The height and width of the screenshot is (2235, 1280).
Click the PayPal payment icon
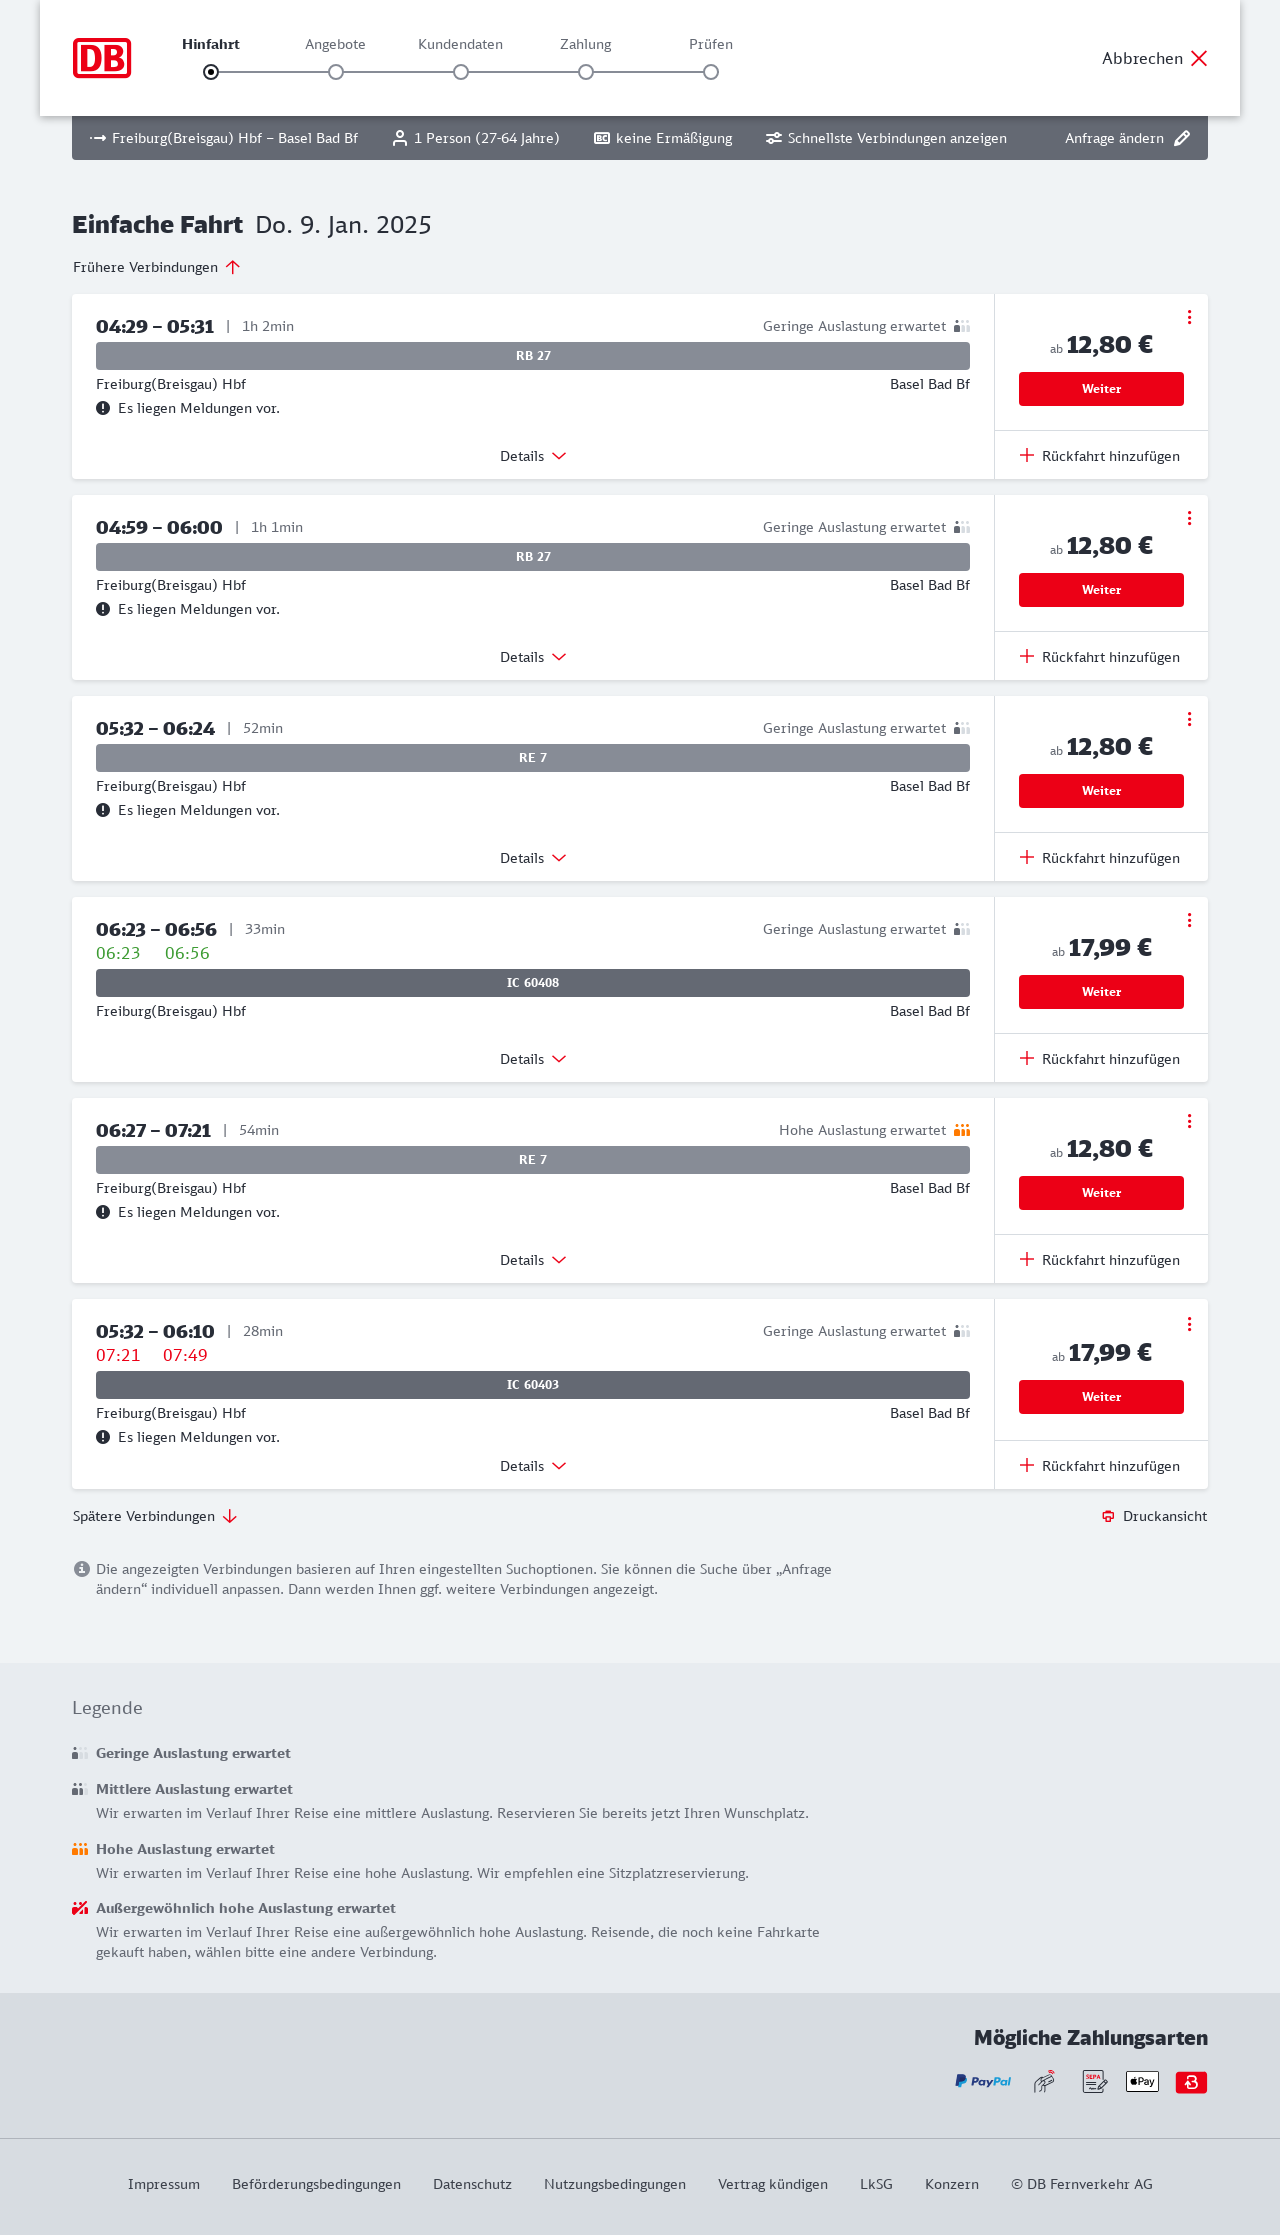coord(983,2081)
